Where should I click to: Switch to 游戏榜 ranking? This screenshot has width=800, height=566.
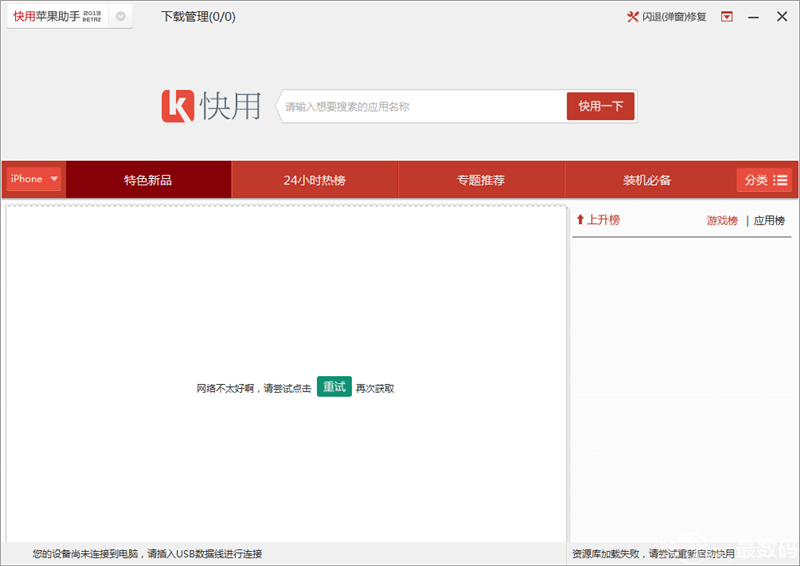coord(722,220)
